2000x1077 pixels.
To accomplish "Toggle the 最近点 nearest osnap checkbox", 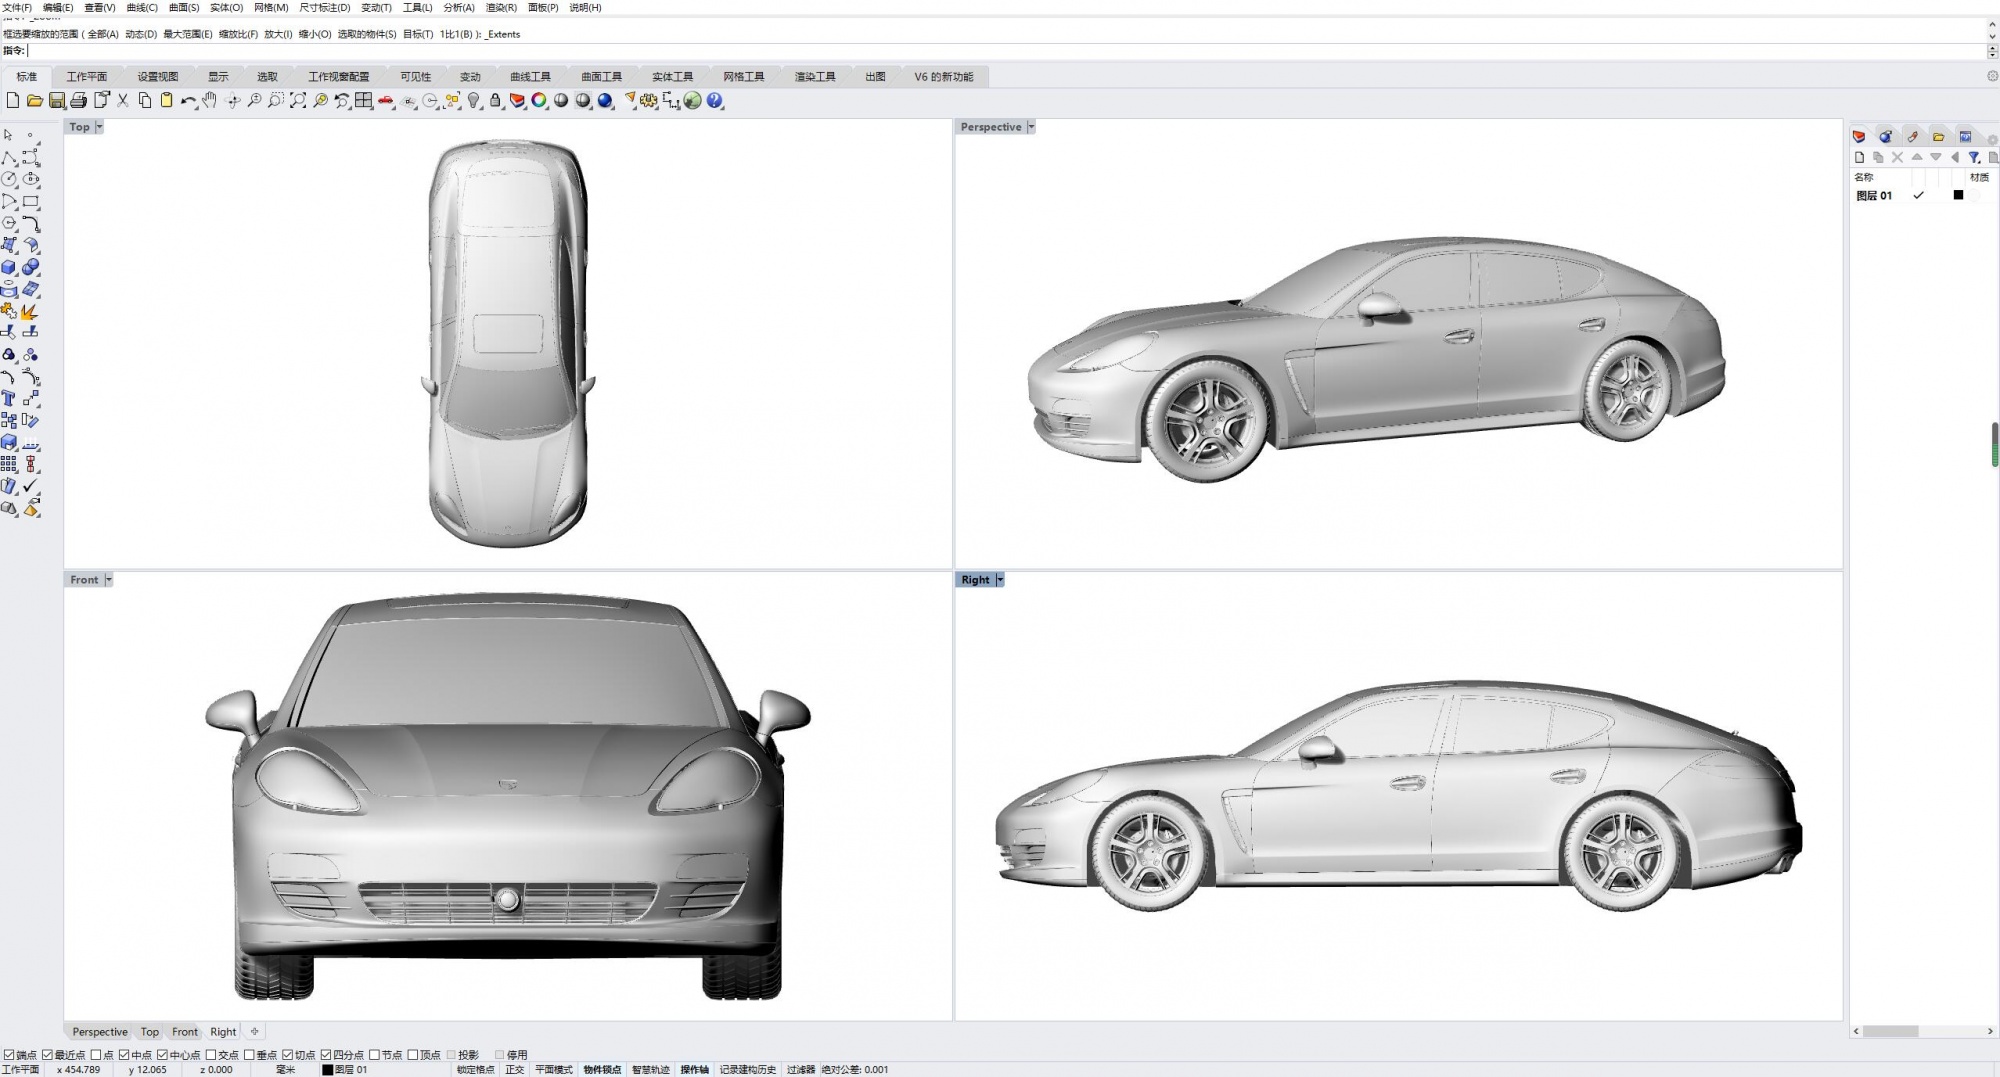I will pos(46,1054).
